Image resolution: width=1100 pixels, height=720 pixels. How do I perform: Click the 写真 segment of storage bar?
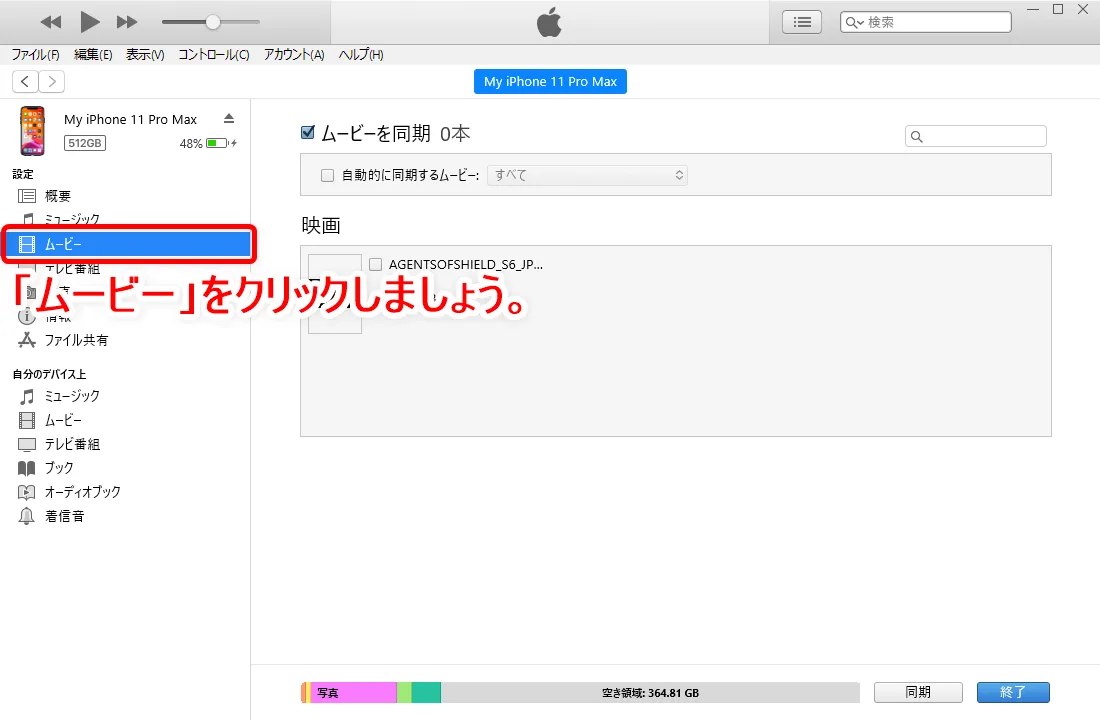tap(354, 693)
